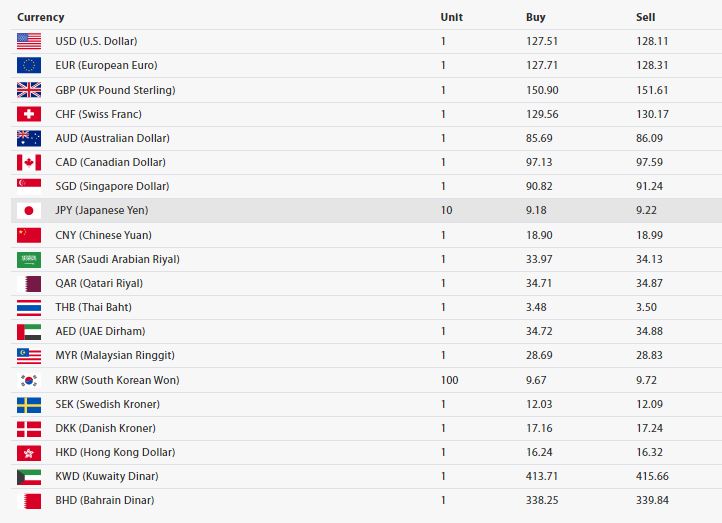Click the Japanese flag icon
Viewport: 722px width, 523px height.
[29, 210]
